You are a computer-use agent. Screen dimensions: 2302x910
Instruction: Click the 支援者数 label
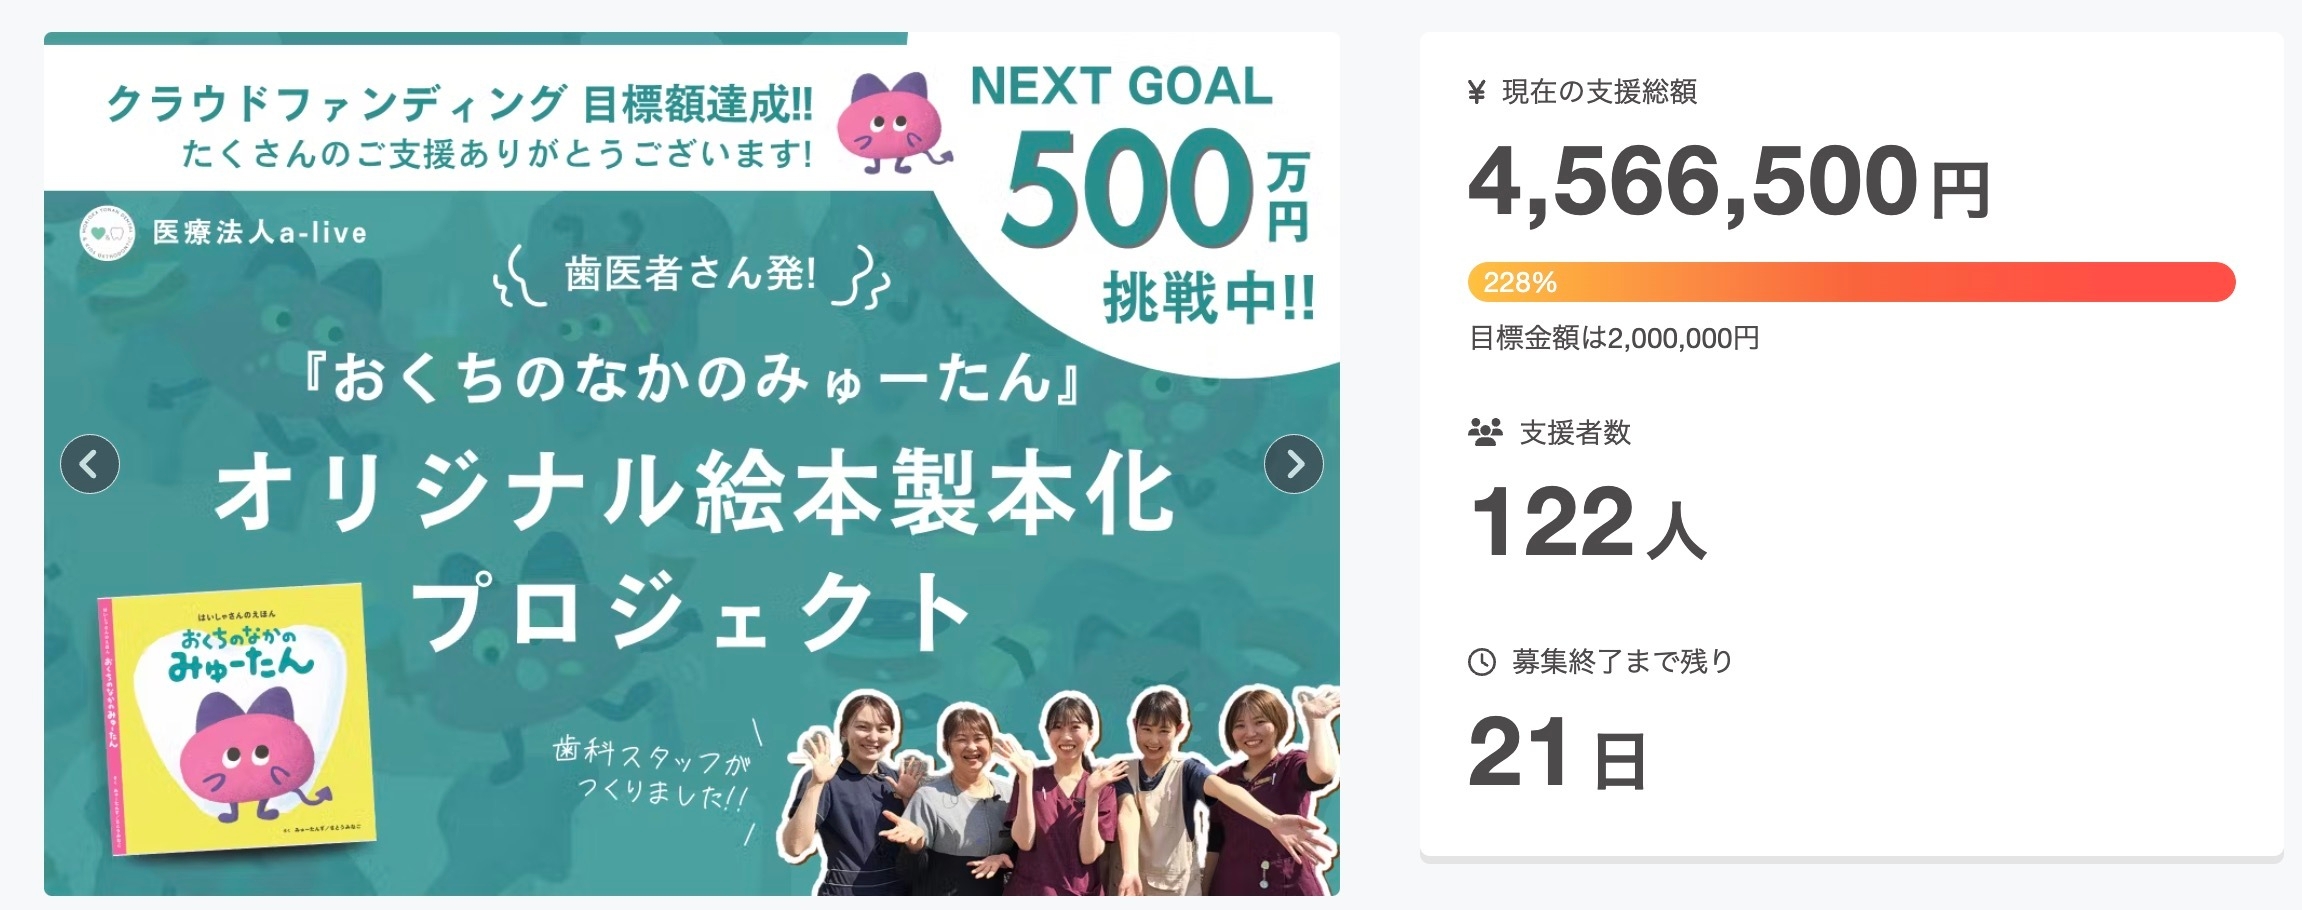[x=1575, y=433]
